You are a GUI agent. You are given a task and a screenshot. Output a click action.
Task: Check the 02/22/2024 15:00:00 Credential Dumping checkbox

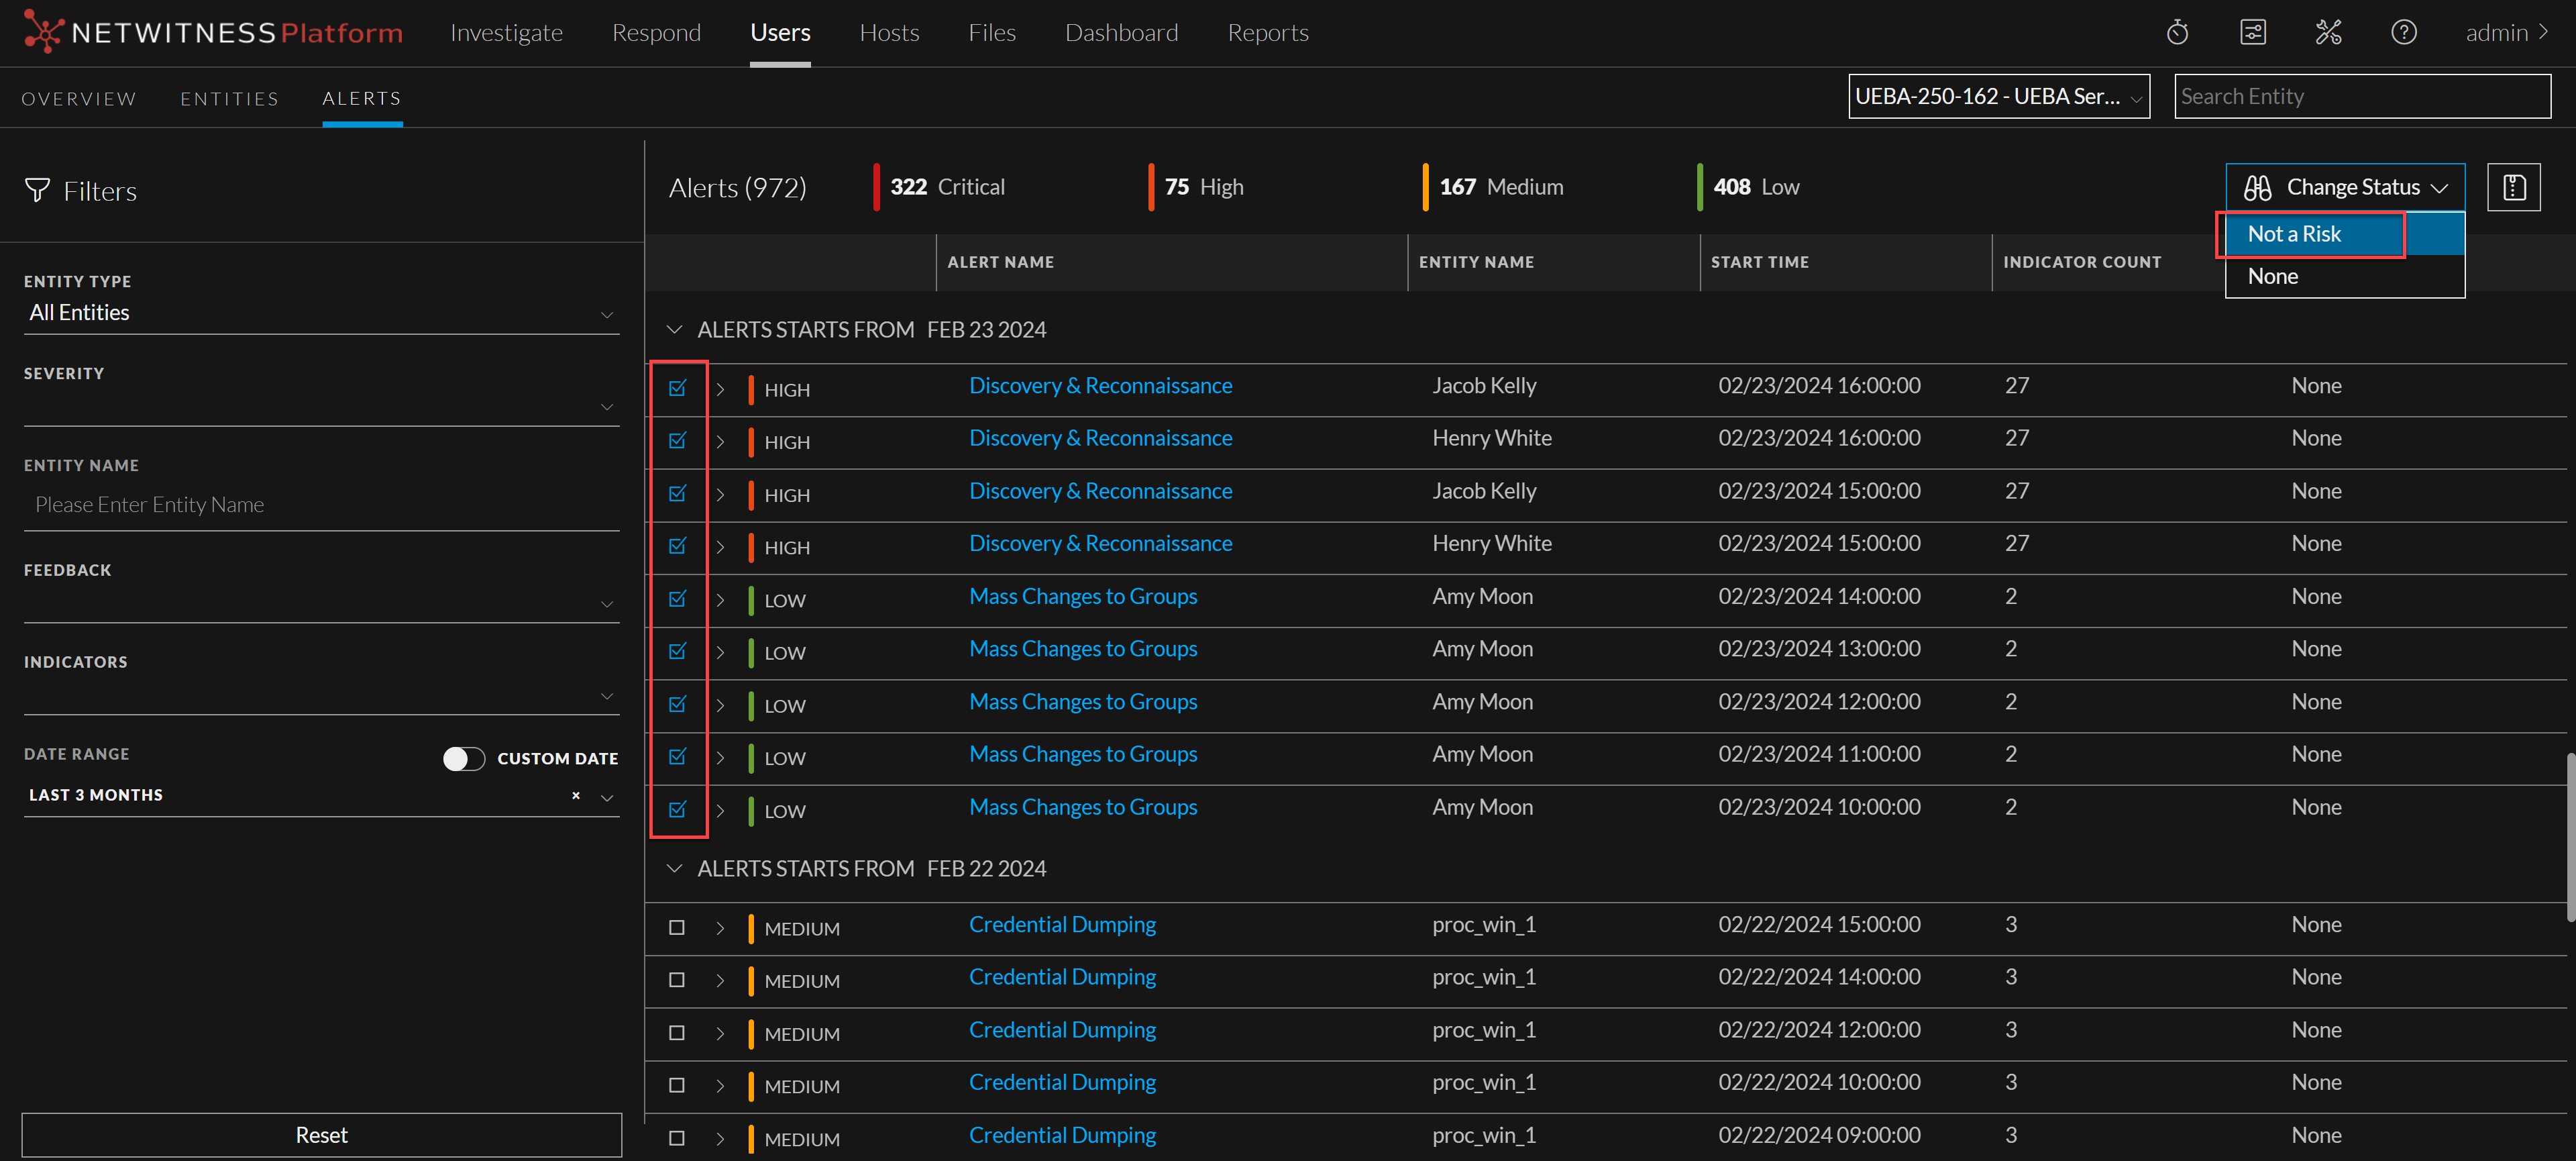point(677,928)
